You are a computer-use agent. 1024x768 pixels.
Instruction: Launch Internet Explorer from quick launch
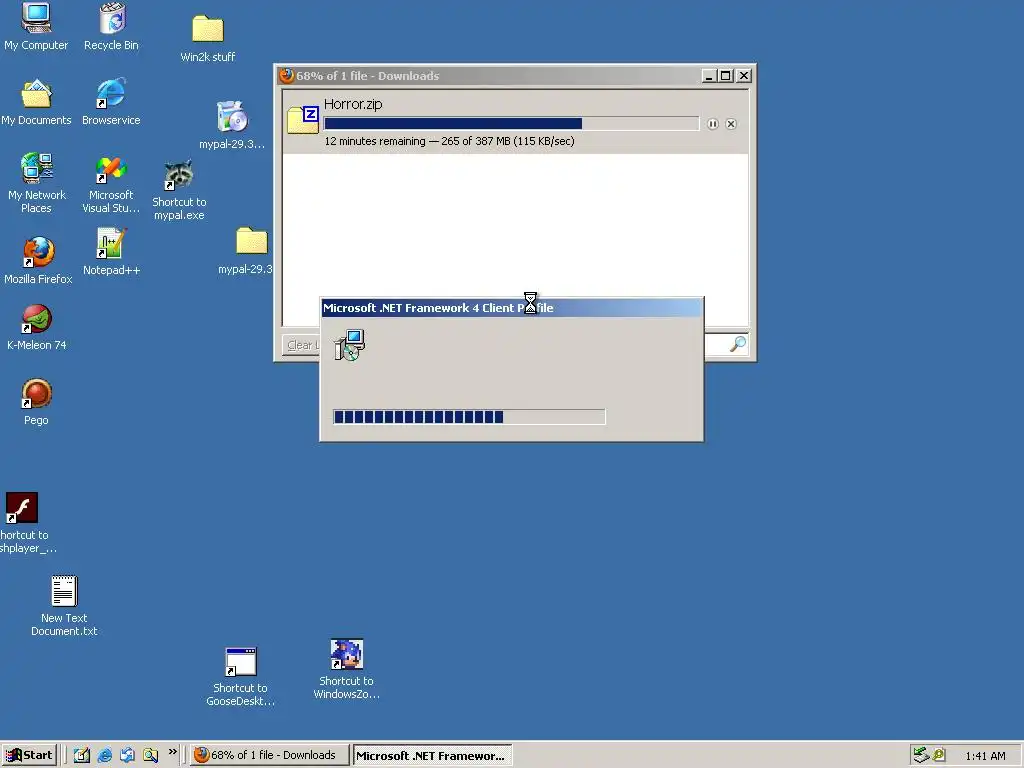point(104,756)
